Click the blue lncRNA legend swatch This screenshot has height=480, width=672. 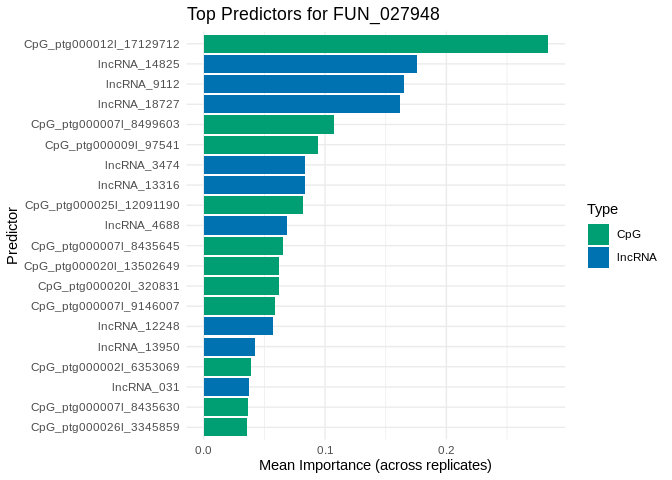tap(599, 257)
